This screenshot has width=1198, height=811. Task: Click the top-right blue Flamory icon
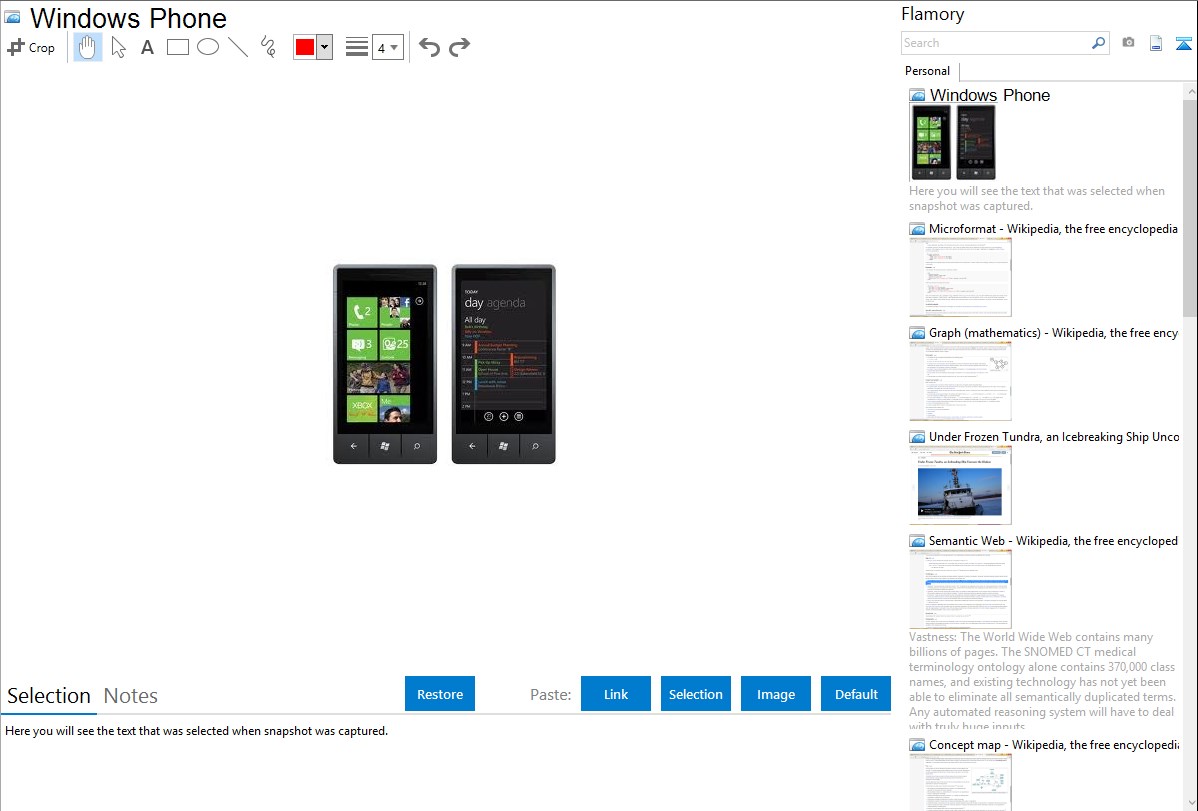(1183, 43)
